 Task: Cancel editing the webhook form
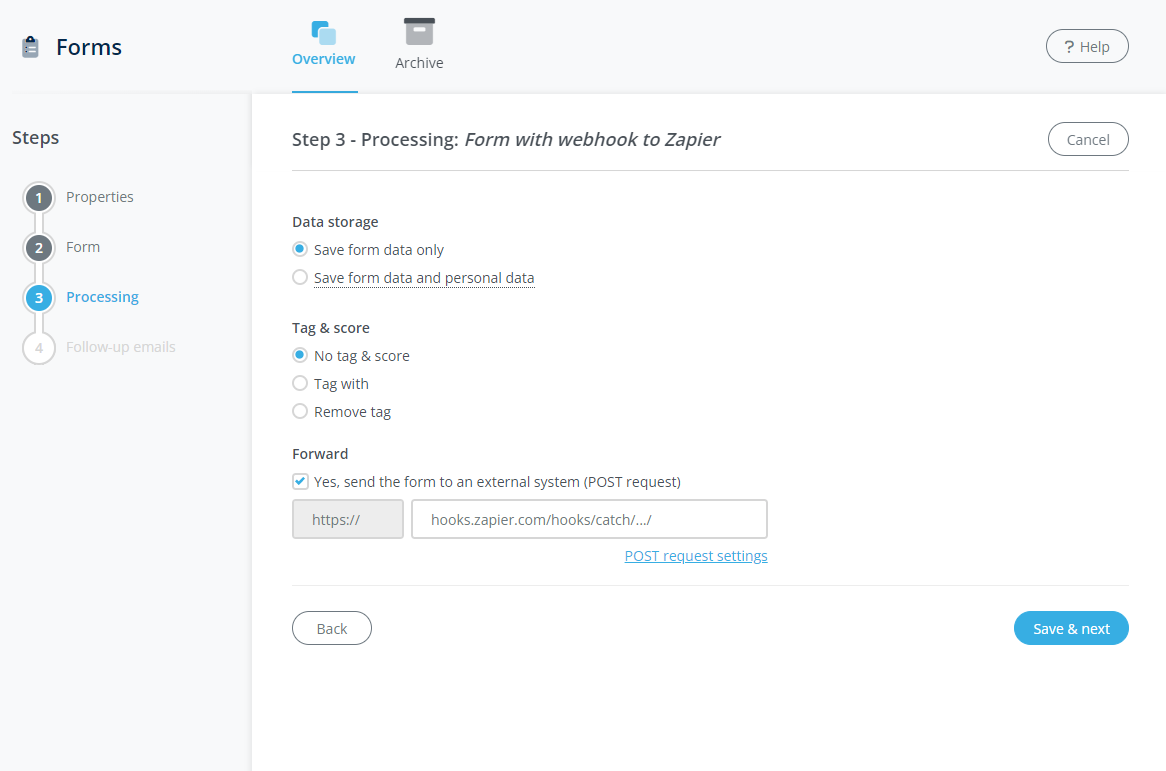tap(1088, 139)
